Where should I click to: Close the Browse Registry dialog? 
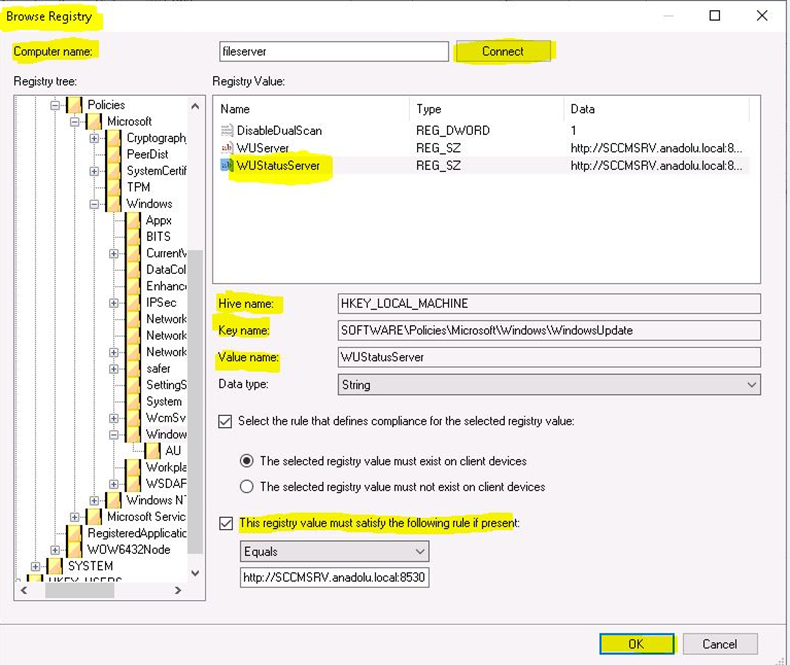(762, 16)
